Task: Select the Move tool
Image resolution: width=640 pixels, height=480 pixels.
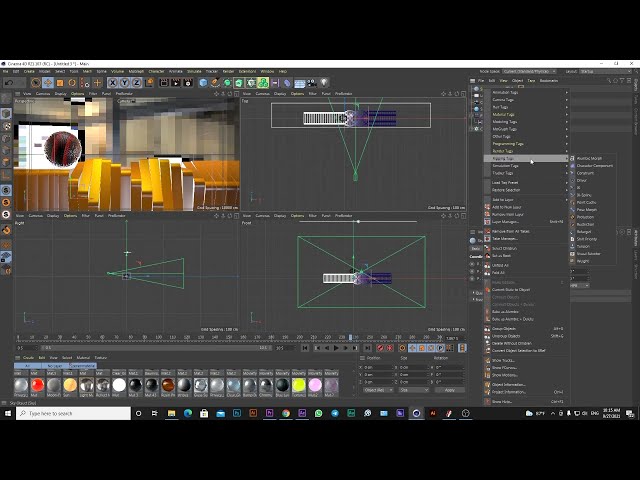Action: (48, 83)
